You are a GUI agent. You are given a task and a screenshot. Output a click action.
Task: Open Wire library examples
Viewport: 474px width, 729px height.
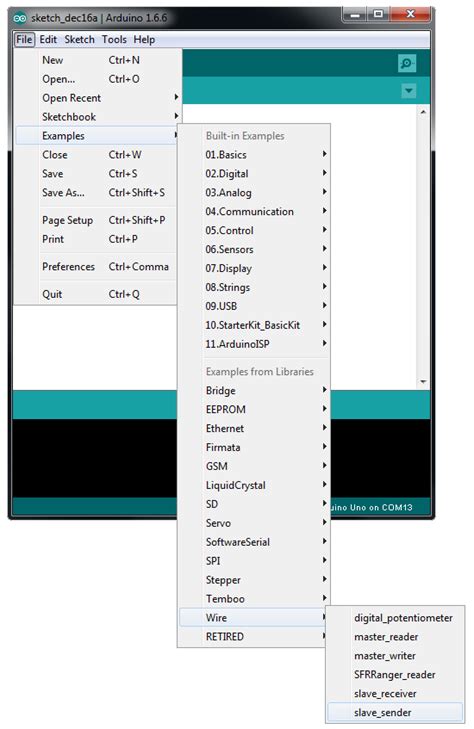tap(254, 618)
